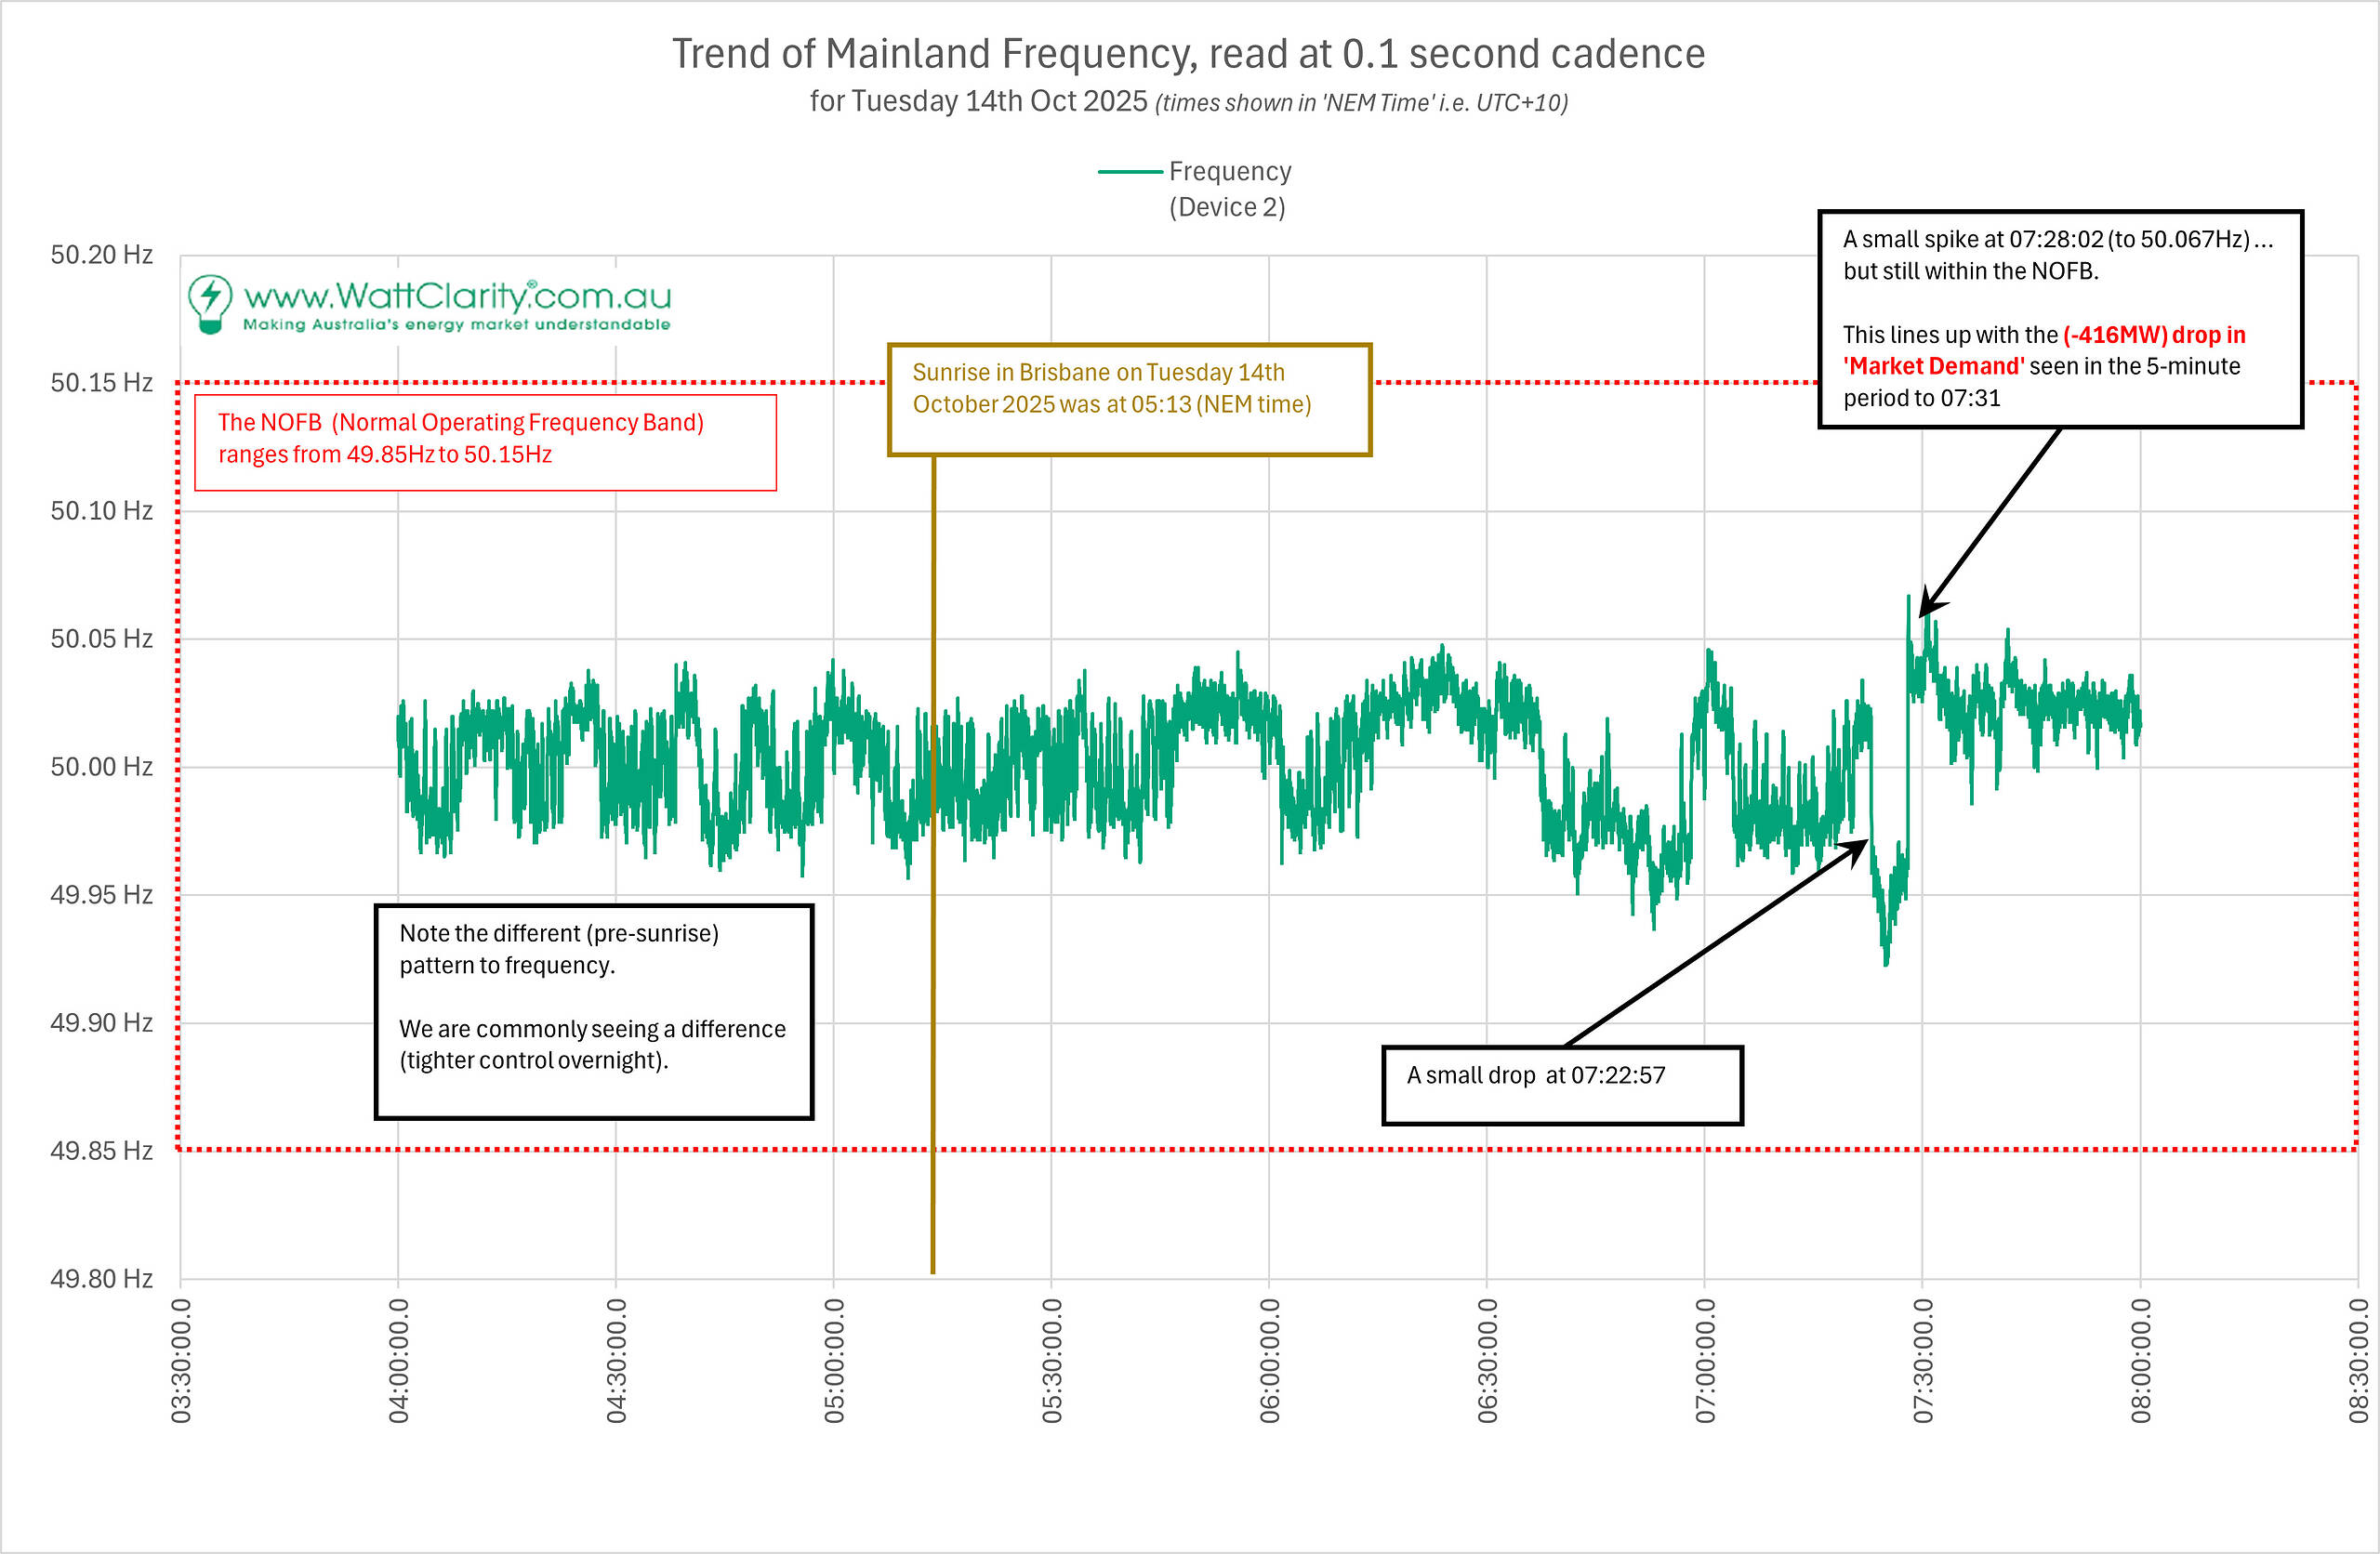Select the Sunrise in Brisbane annotation box
Image resolution: width=2380 pixels, height=1554 pixels.
[1129, 399]
